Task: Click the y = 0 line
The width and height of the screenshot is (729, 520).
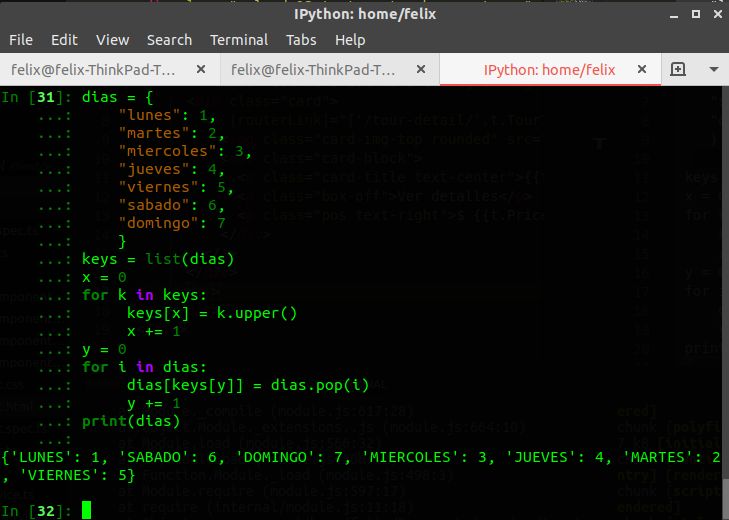Action: (104, 349)
